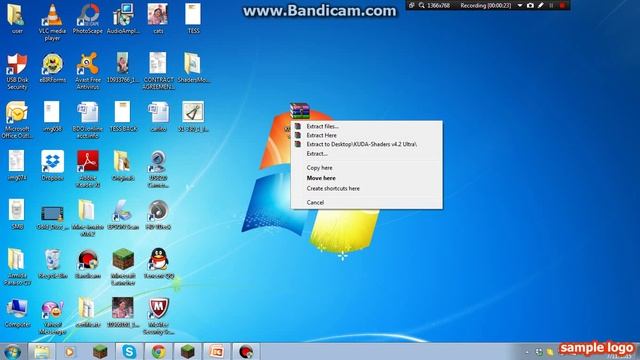640x360 pixels.
Task: Select the Dropbox desktop shortcut
Action: pos(52,166)
